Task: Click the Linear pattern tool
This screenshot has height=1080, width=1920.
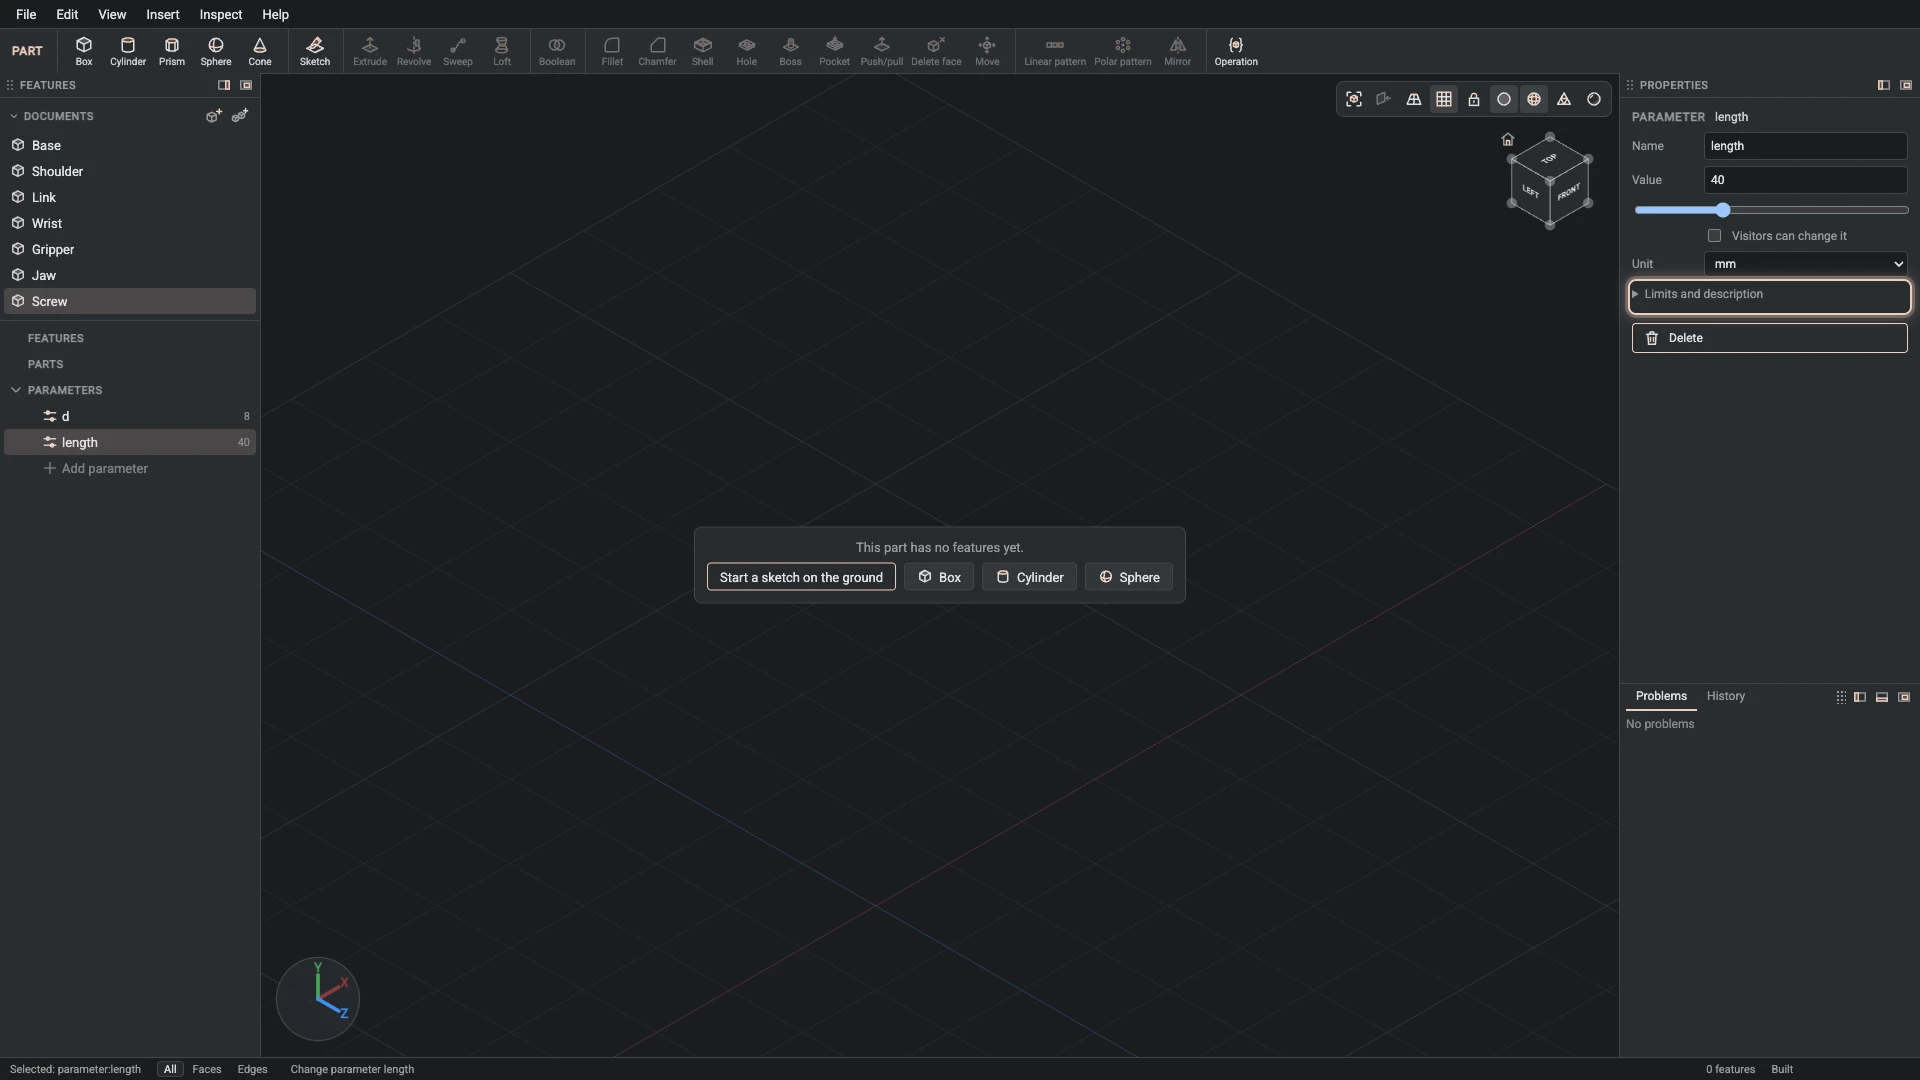Action: [1055, 51]
